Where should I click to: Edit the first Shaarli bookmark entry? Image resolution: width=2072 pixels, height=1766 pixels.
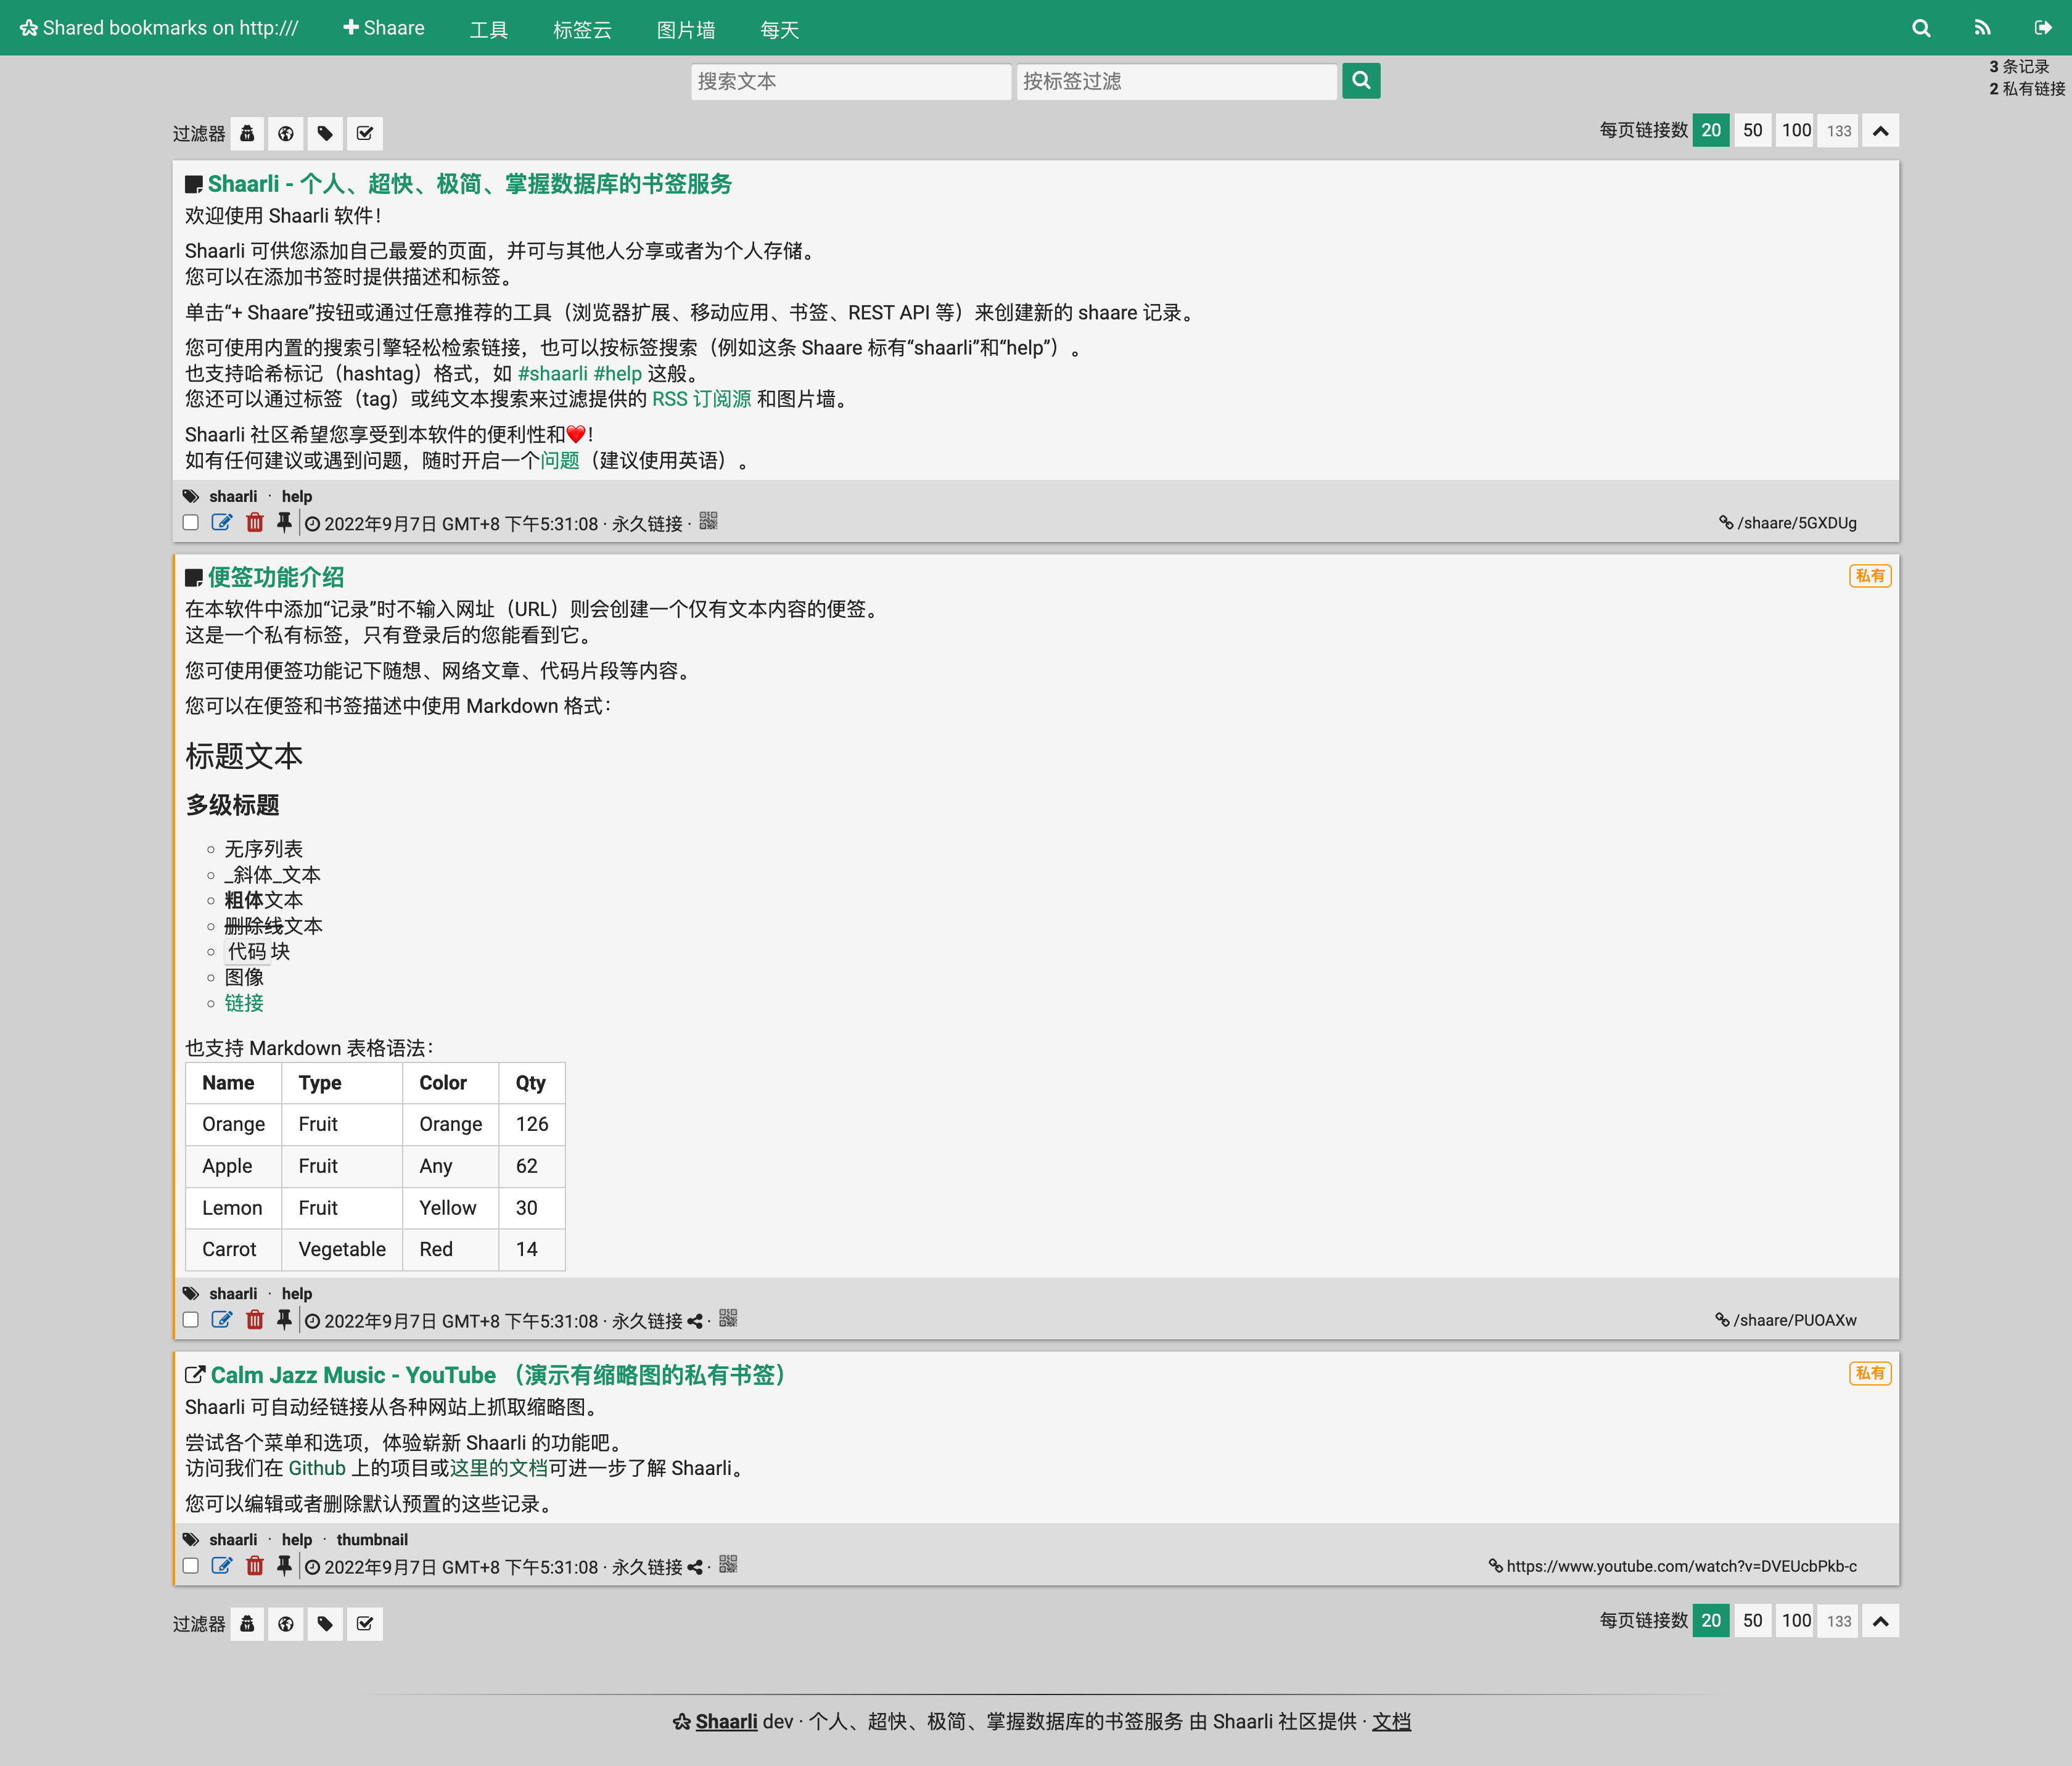(x=222, y=523)
